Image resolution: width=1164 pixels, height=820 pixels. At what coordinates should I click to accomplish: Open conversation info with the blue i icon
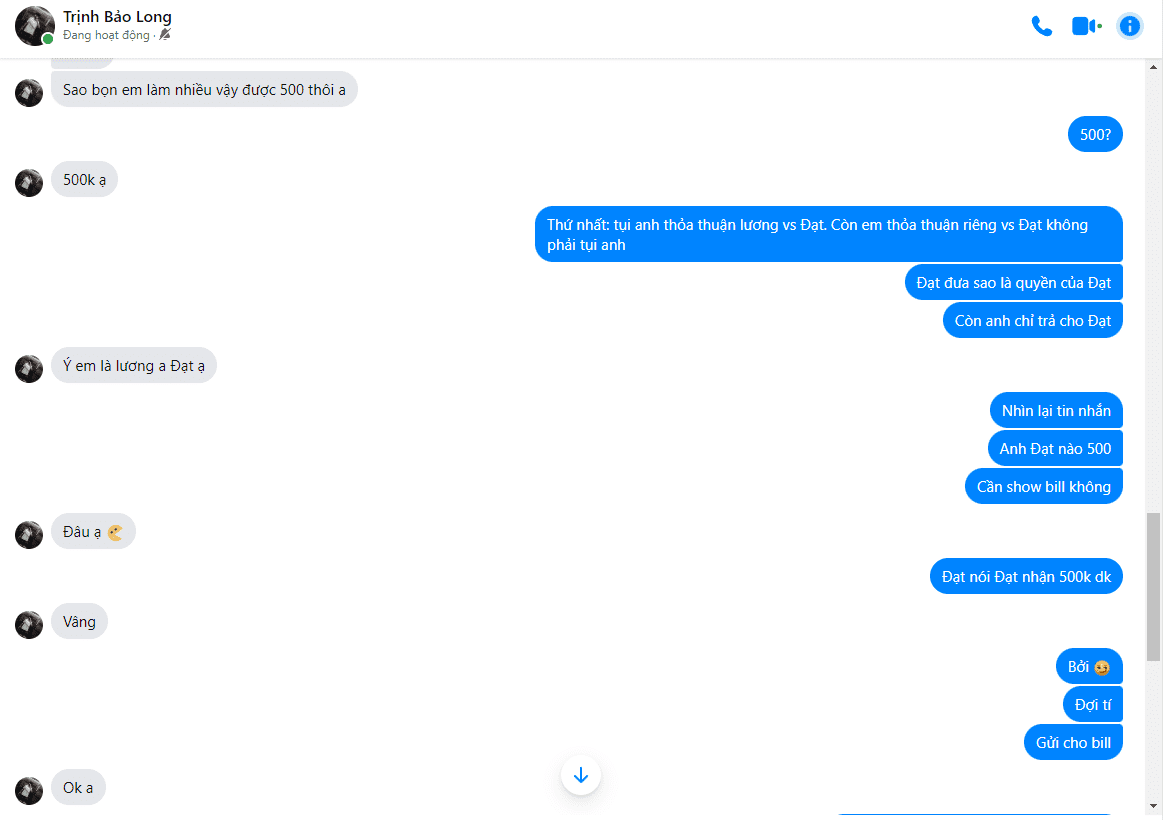(1129, 26)
